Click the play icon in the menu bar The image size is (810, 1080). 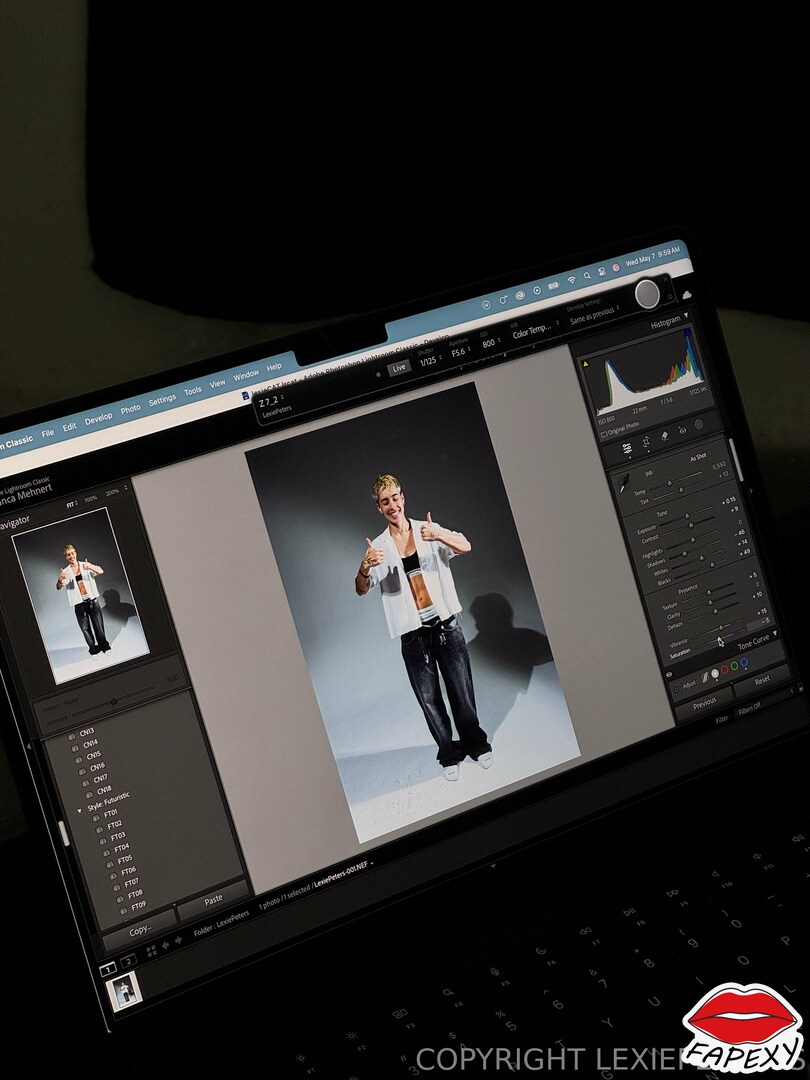point(537,290)
